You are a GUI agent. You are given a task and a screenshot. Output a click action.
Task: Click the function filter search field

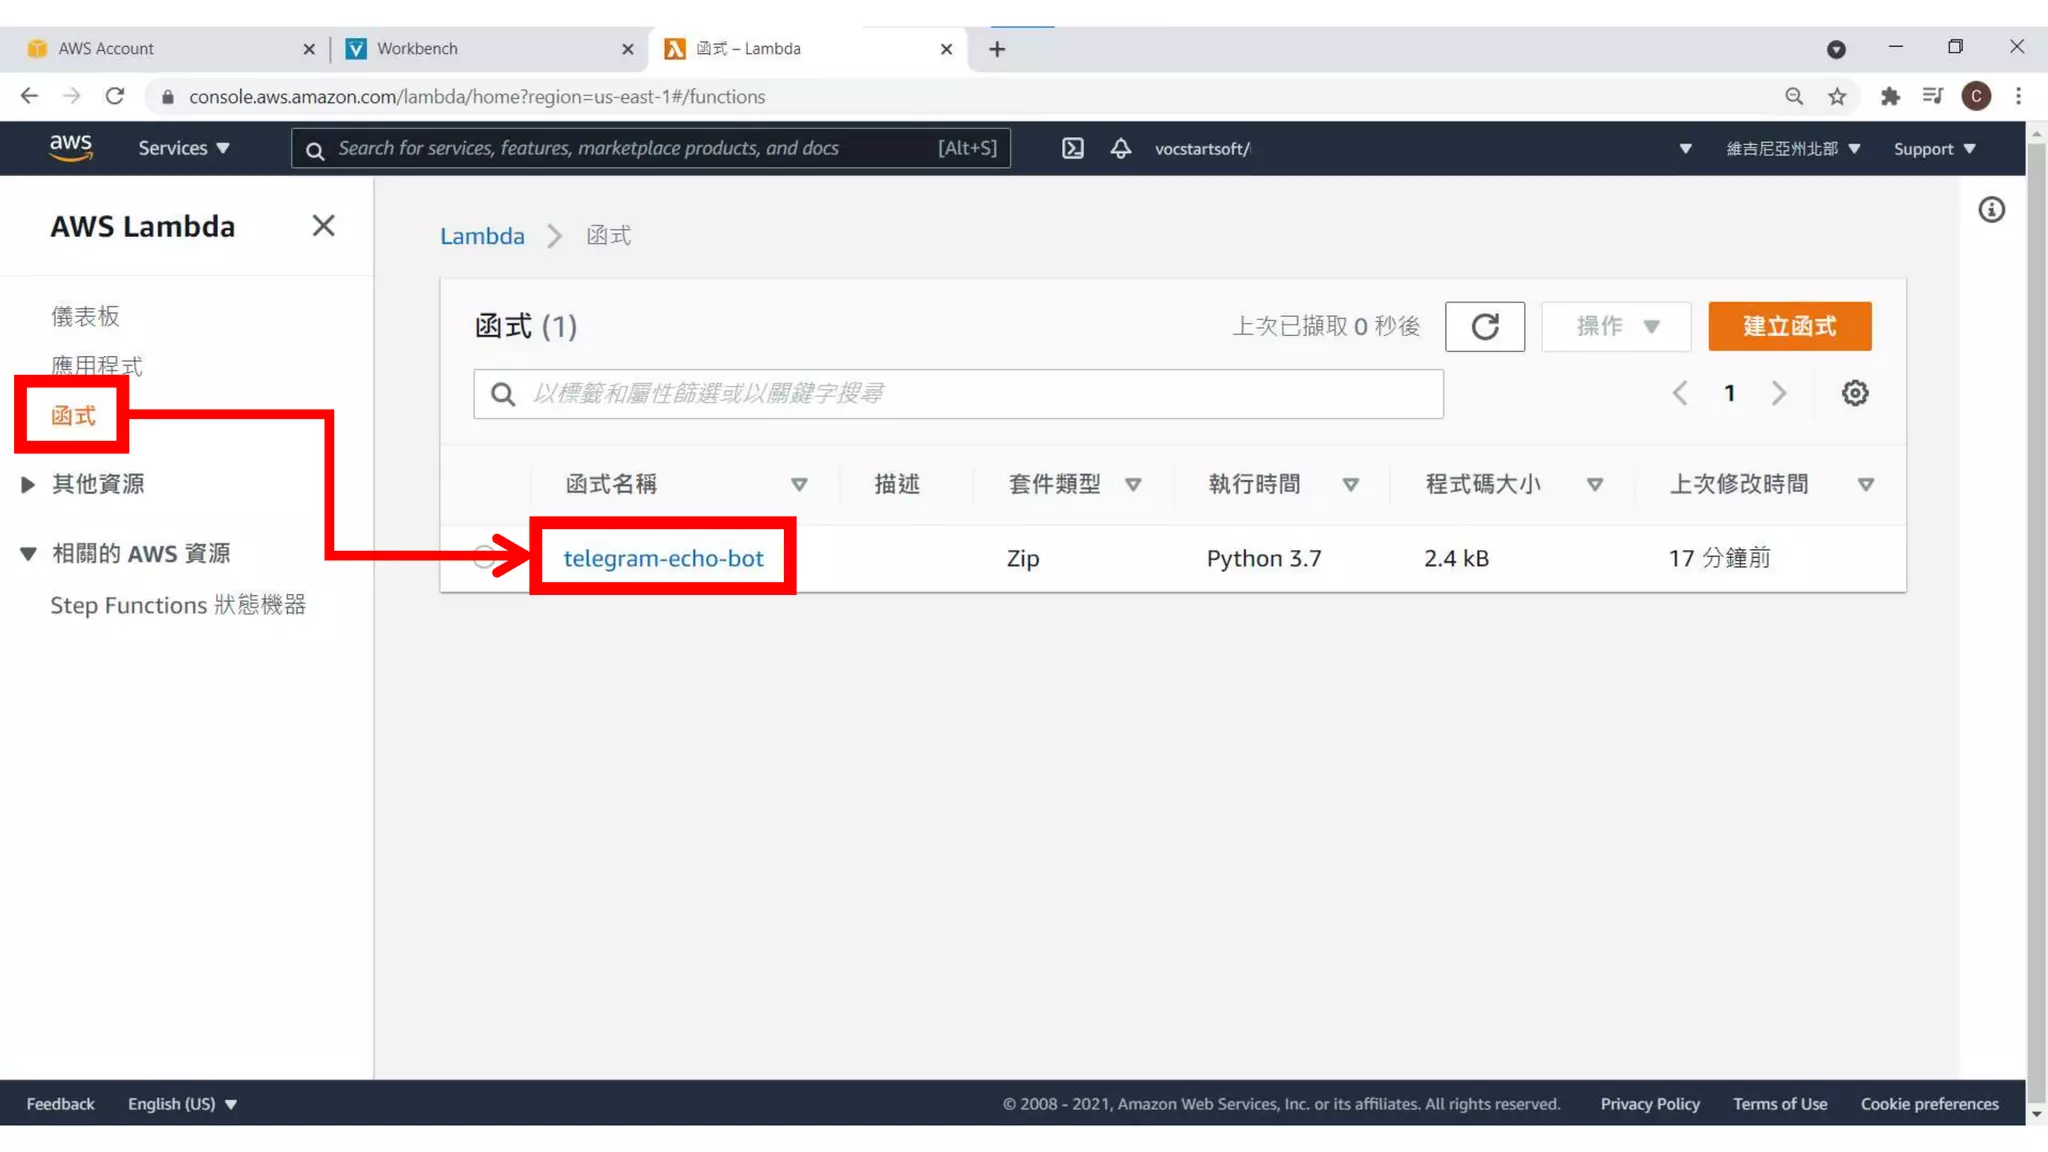[958, 393]
